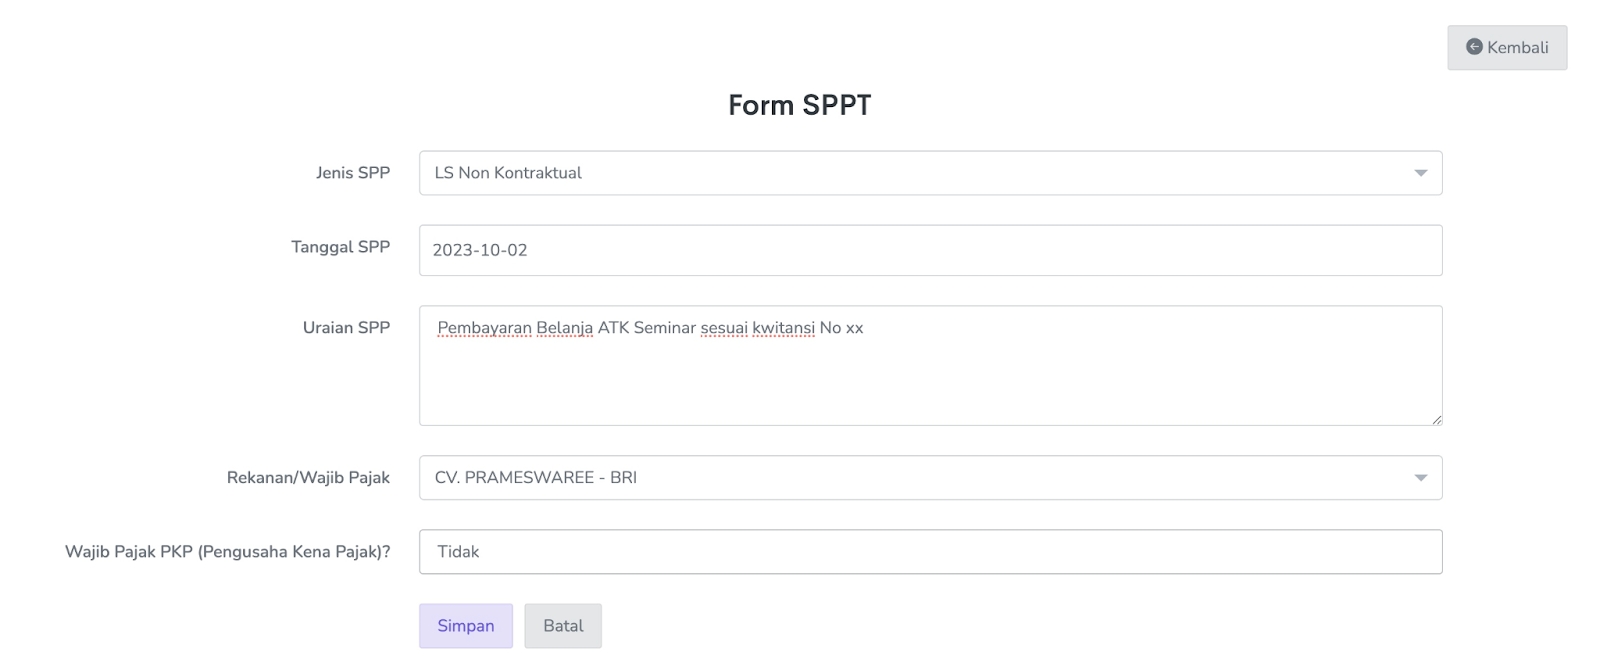Image resolution: width=1600 pixels, height=670 pixels.
Task: Click the Uraian SPP label
Action: pos(346,328)
